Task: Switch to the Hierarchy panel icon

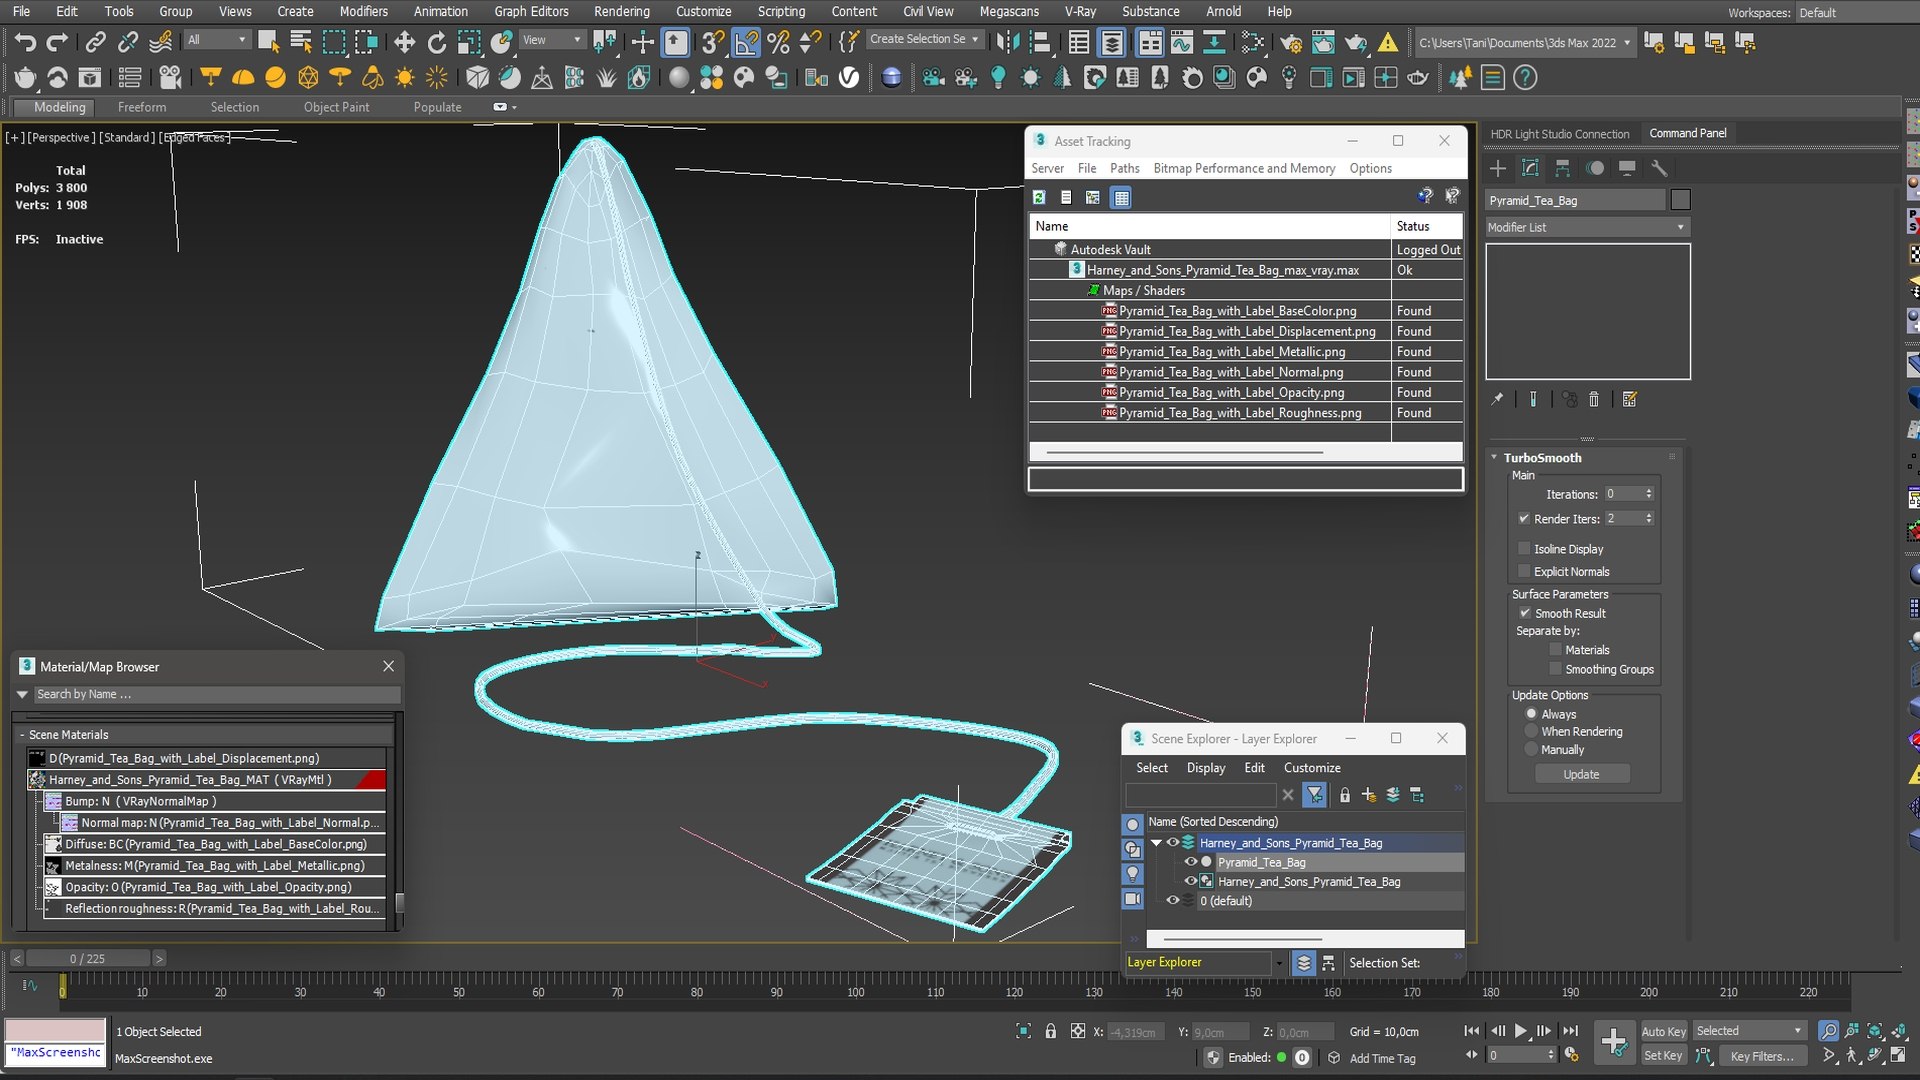Action: 1562,168
